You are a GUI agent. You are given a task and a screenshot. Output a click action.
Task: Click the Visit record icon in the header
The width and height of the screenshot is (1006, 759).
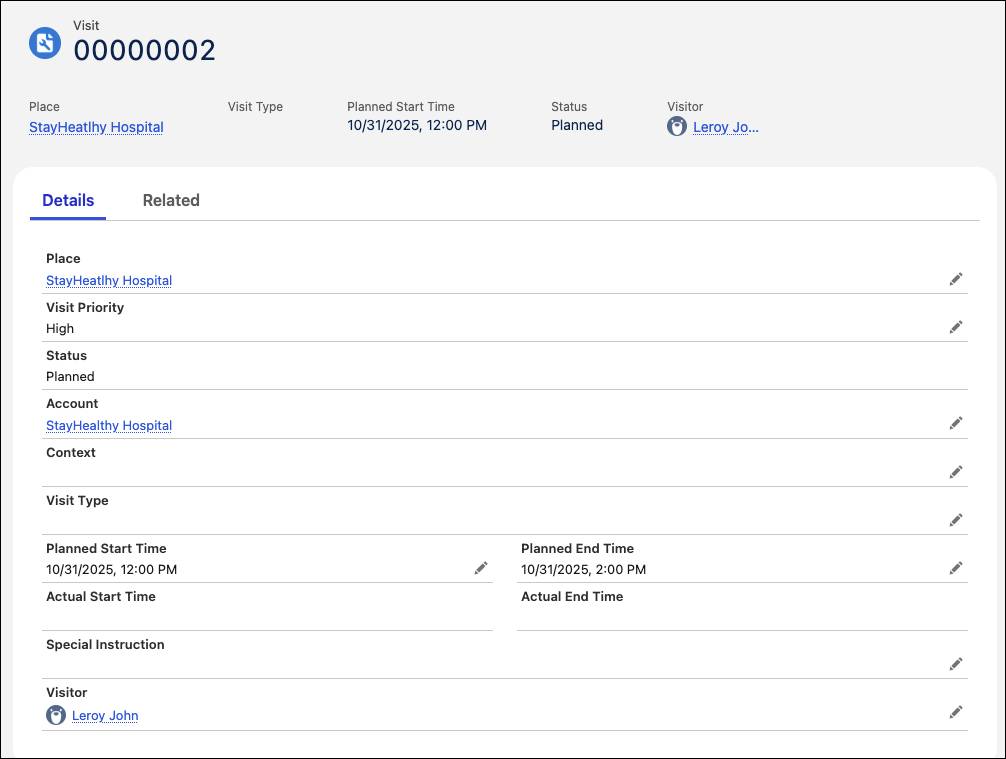[x=44, y=43]
